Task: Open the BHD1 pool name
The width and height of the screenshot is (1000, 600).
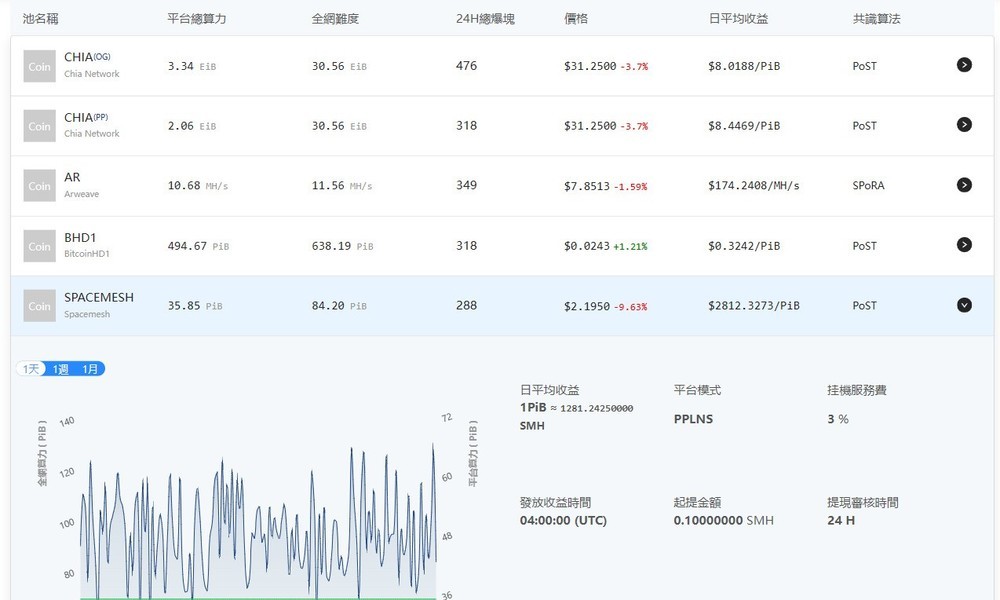Action: pos(80,238)
